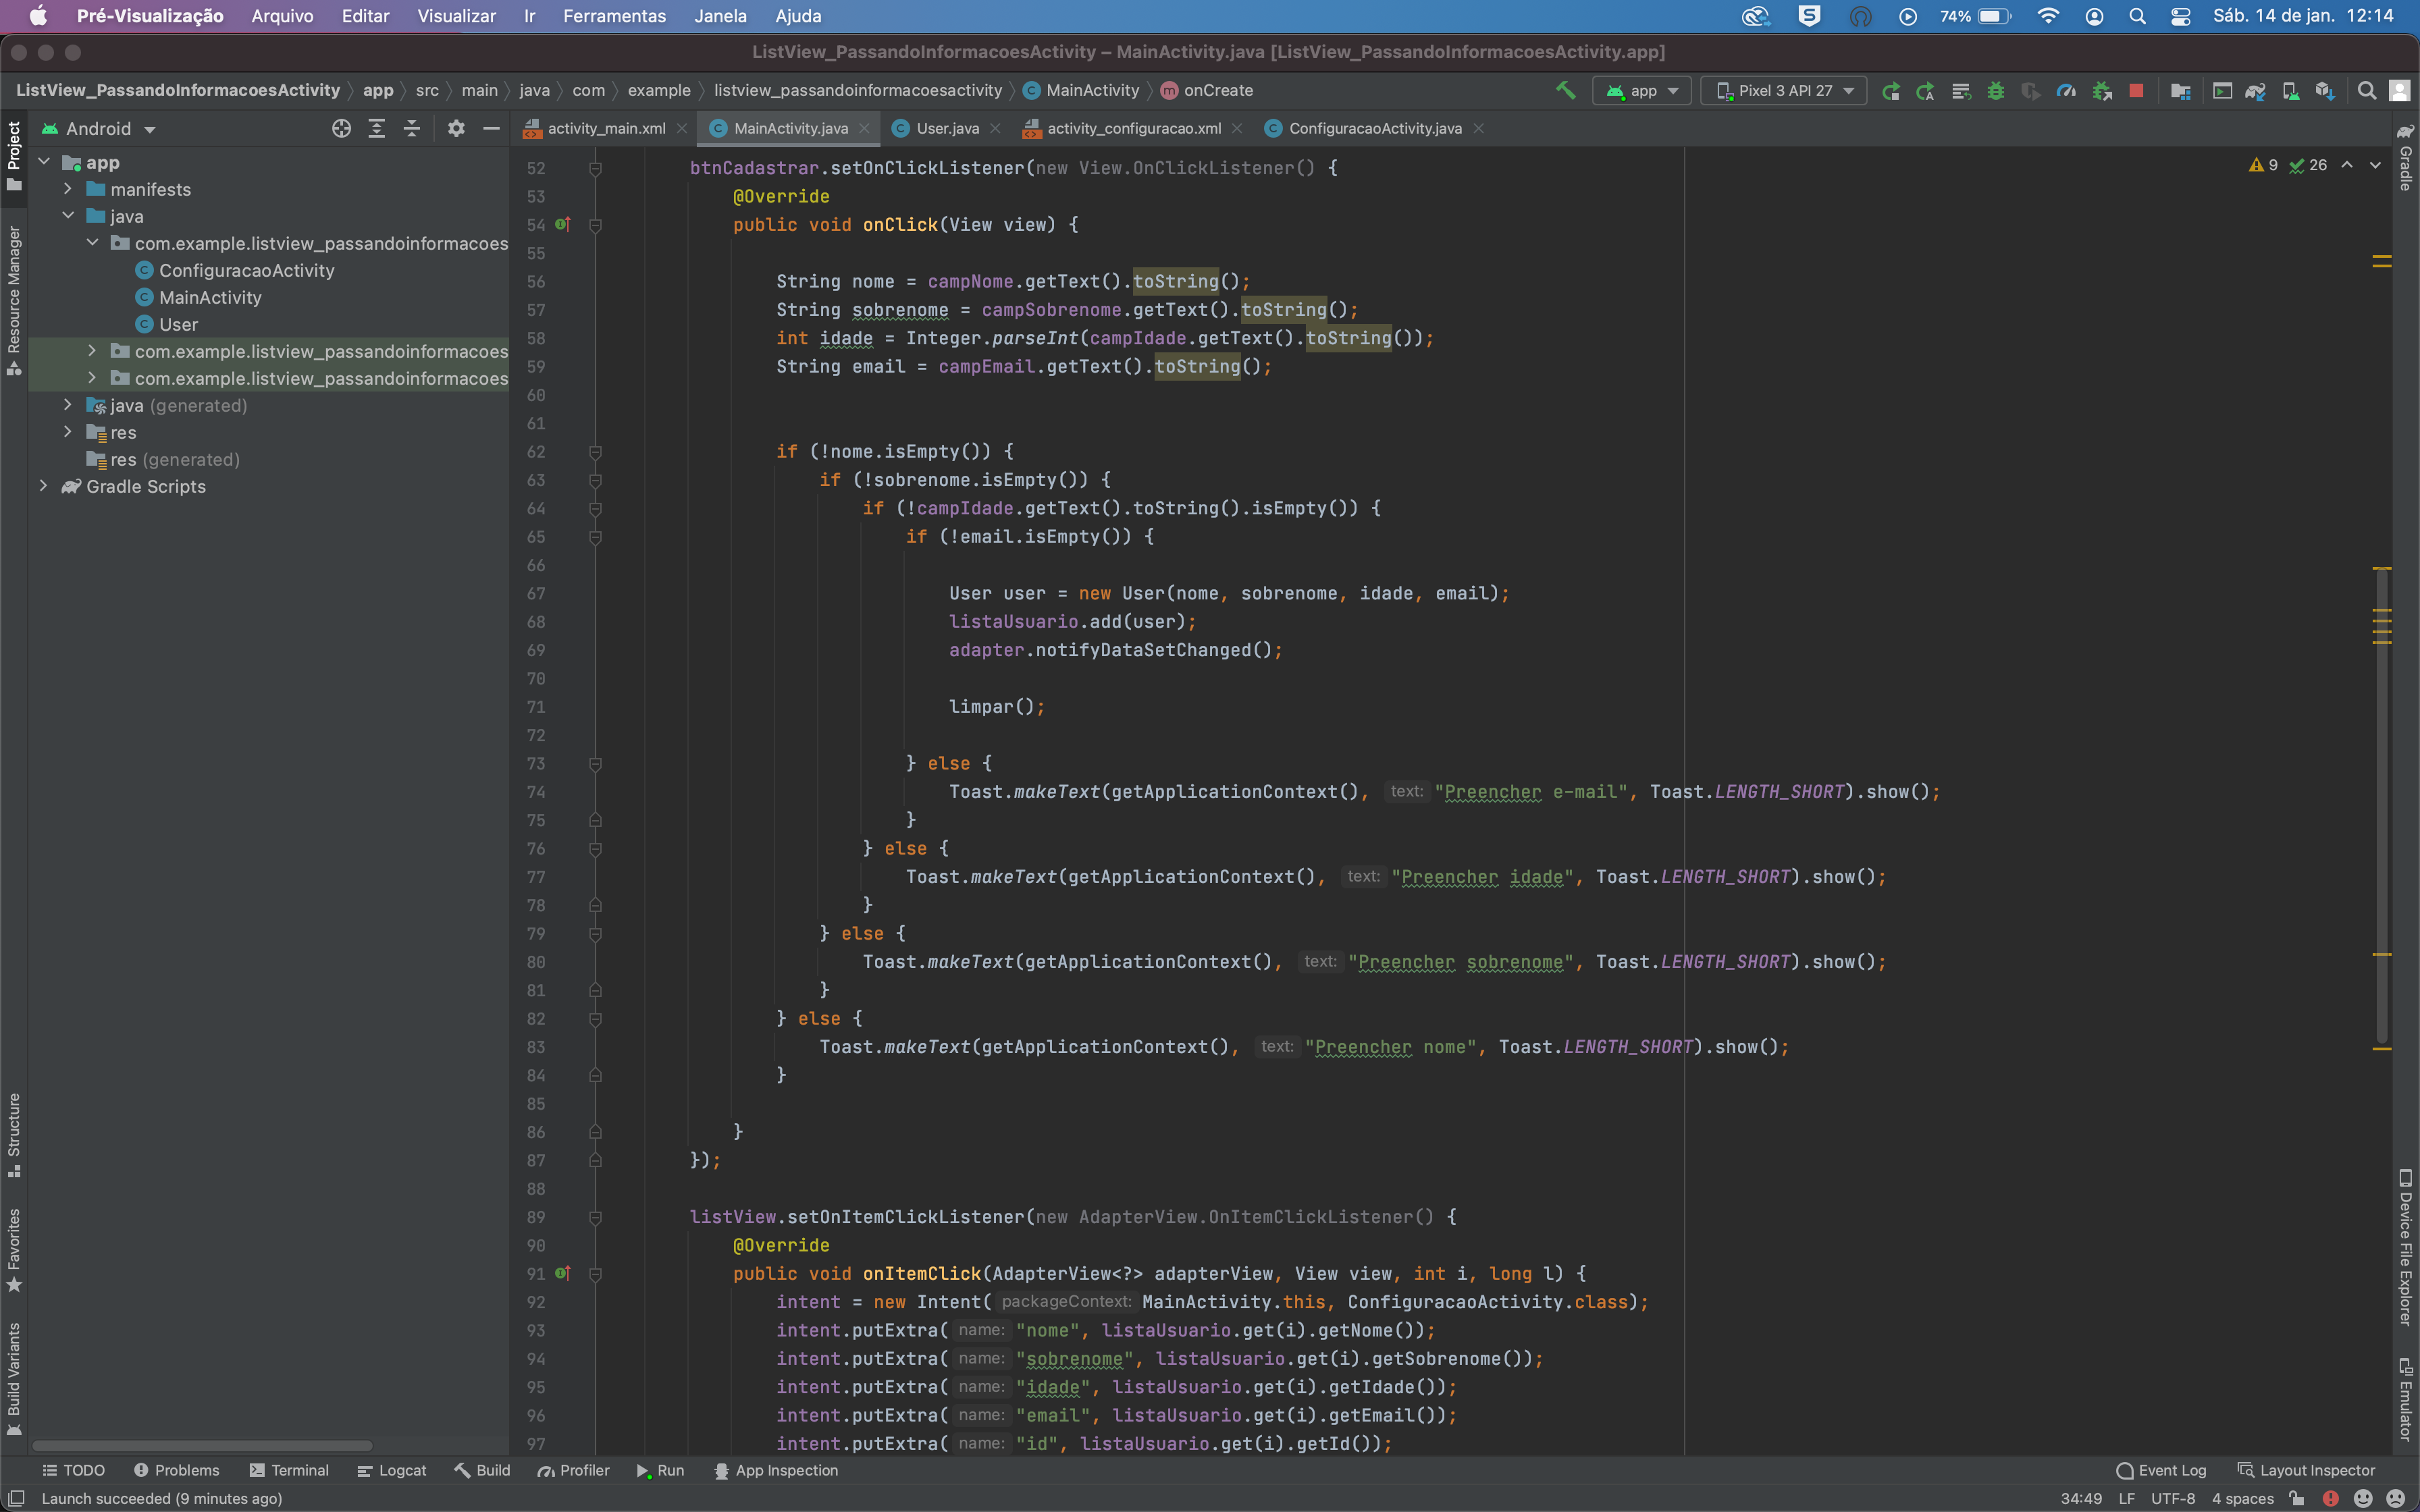Hide the Project panel with minus icon
Screen dimensions: 2420x1512
[x=491, y=128]
